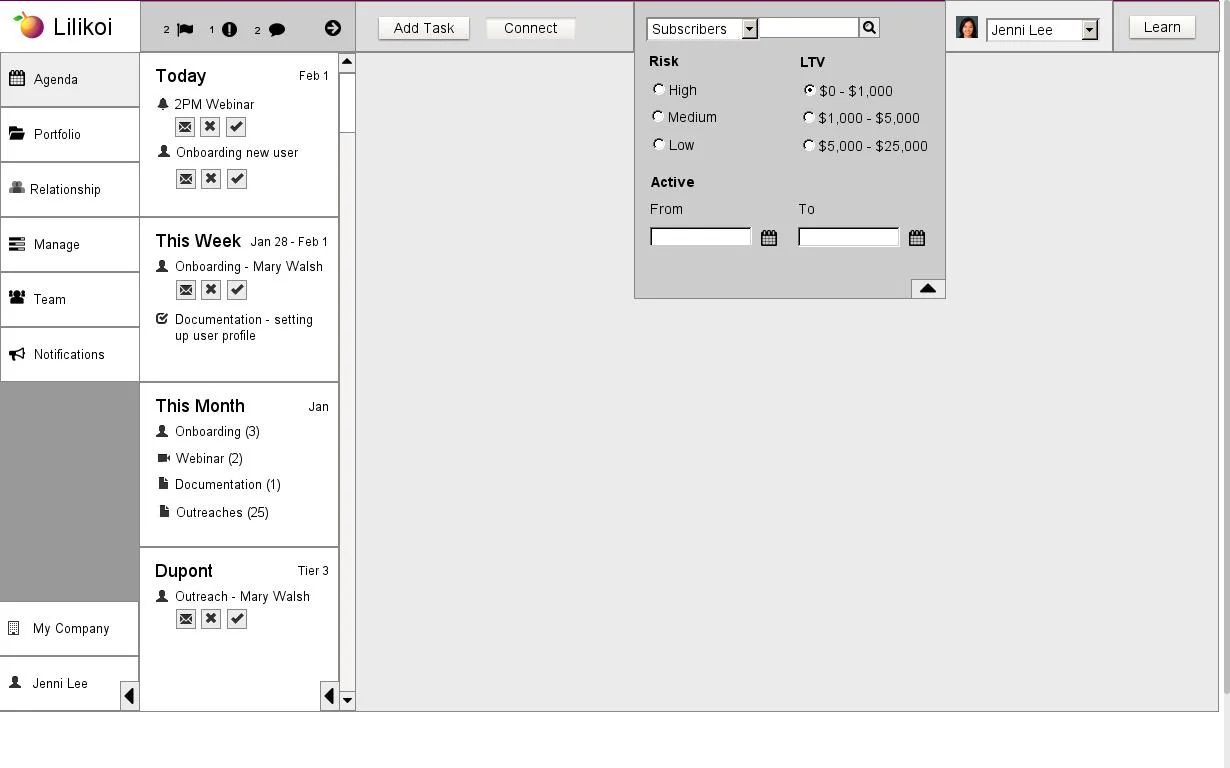Click the To date input field
This screenshot has height=768, width=1230.
848,237
